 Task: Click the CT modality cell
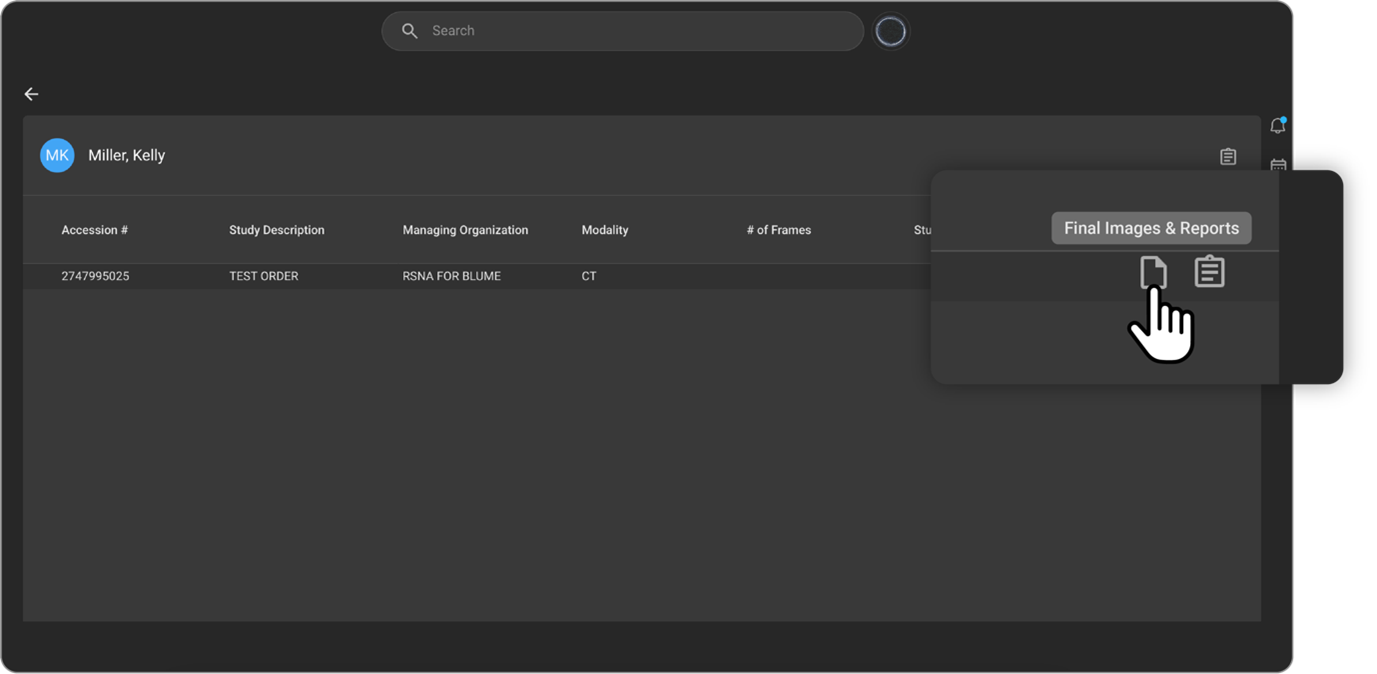click(x=589, y=276)
